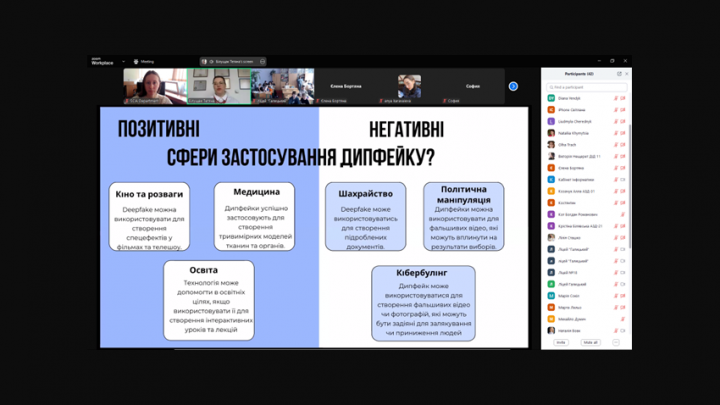Viewport: 720px width, 405px height.
Task: Open the more options ellipsis button
Action: (616, 343)
